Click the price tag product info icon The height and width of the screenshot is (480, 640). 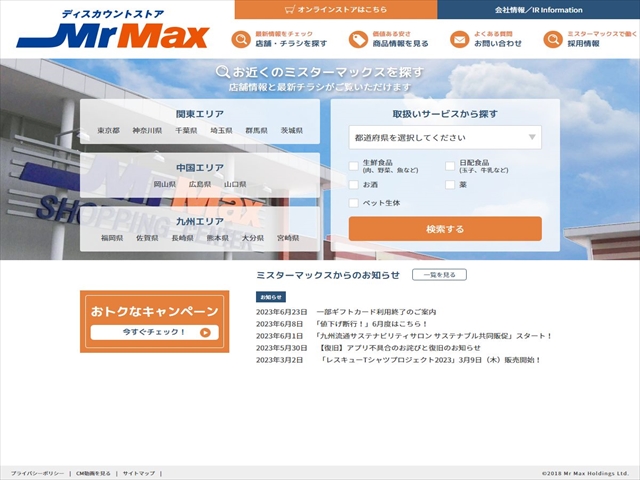click(358, 40)
